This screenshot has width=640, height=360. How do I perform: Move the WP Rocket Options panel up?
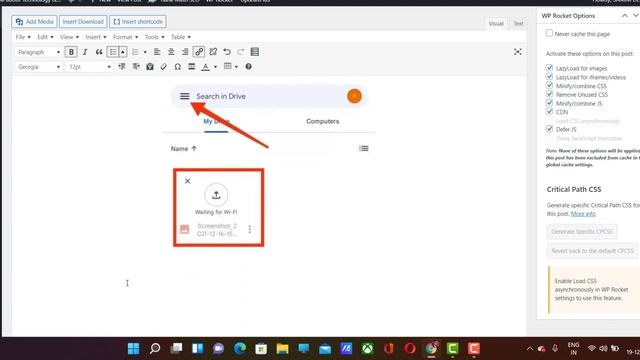click(x=624, y=16)
